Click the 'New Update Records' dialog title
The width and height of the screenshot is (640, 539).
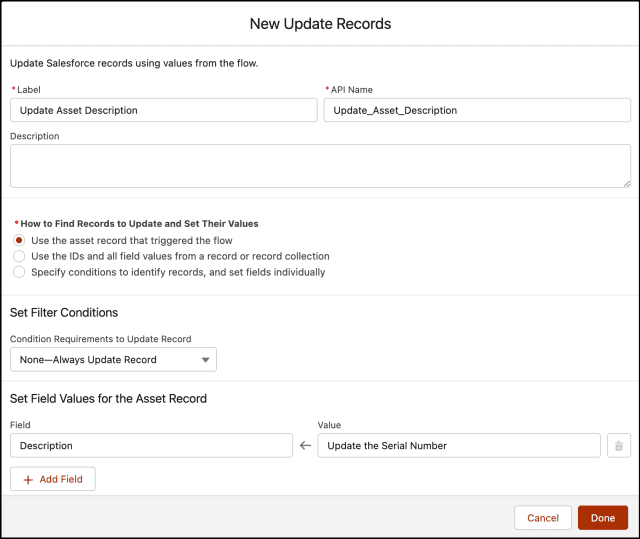click(320, 23)
